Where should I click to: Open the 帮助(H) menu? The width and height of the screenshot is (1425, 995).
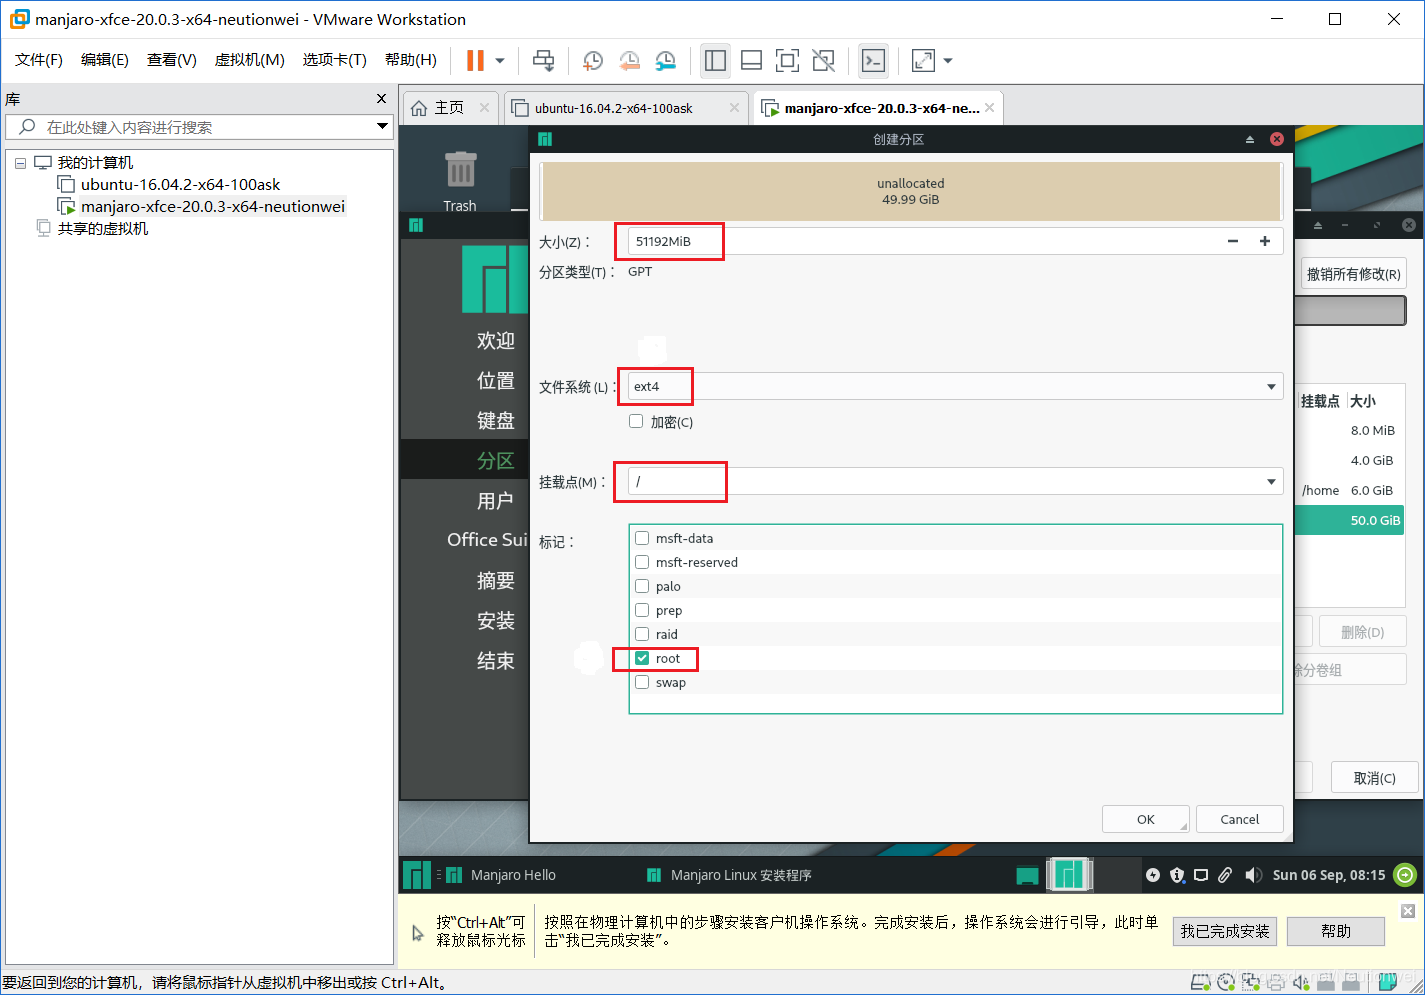click(x=411, y=60)
